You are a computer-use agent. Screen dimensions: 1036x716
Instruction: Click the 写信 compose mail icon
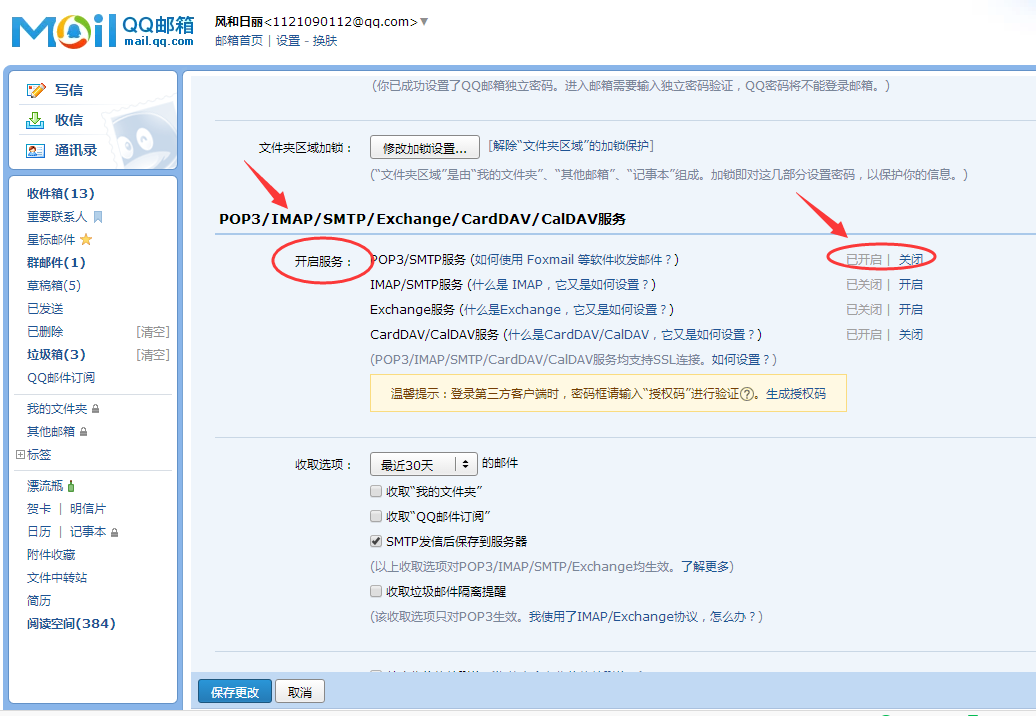tap(36, 90)
